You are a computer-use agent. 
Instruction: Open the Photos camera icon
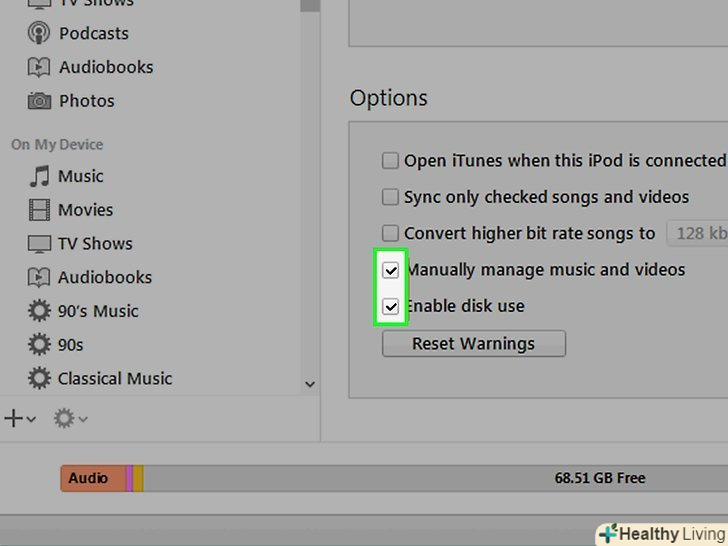coord(39,101)
